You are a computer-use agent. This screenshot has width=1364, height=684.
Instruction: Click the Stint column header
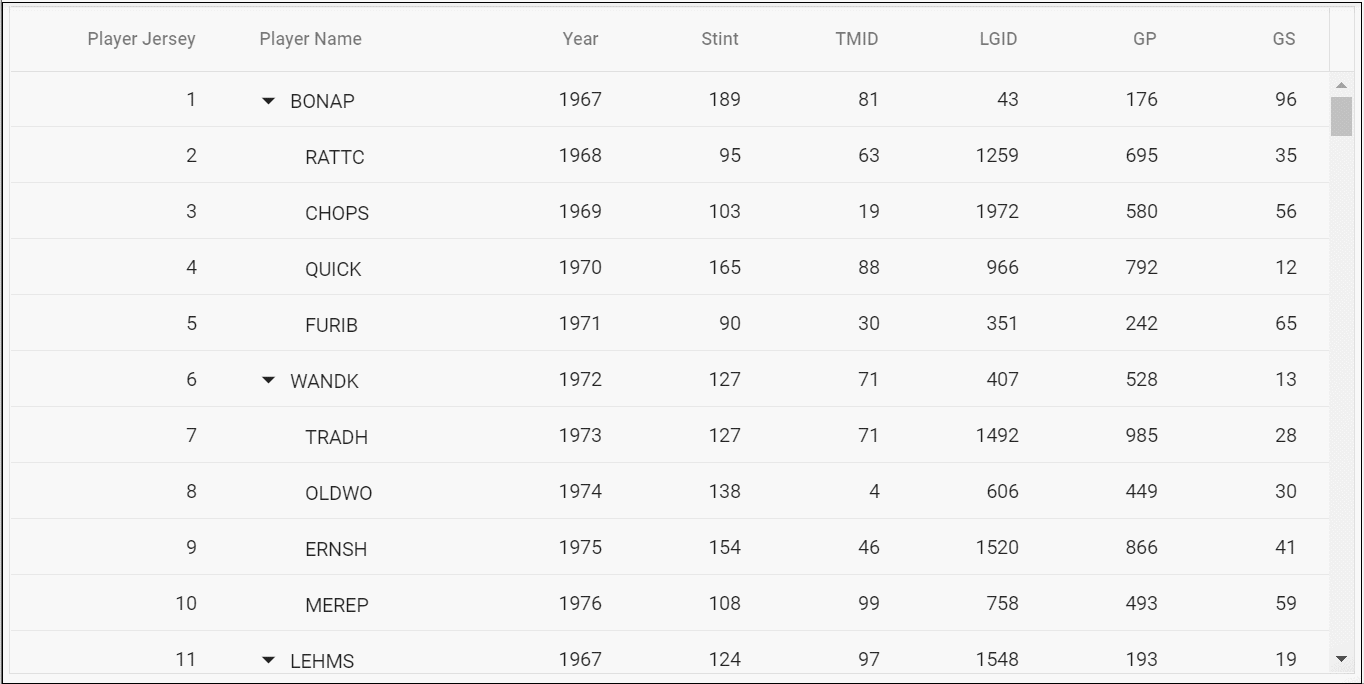(719, 39)
